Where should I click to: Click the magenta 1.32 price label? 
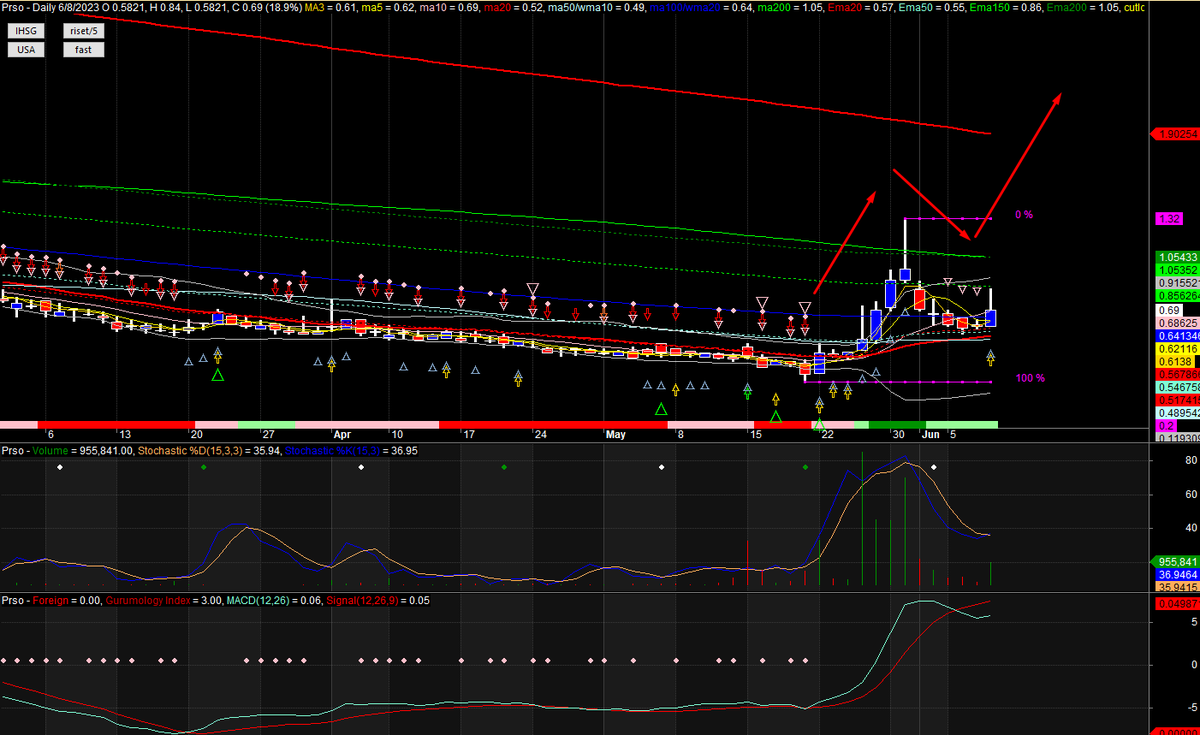1168,218
